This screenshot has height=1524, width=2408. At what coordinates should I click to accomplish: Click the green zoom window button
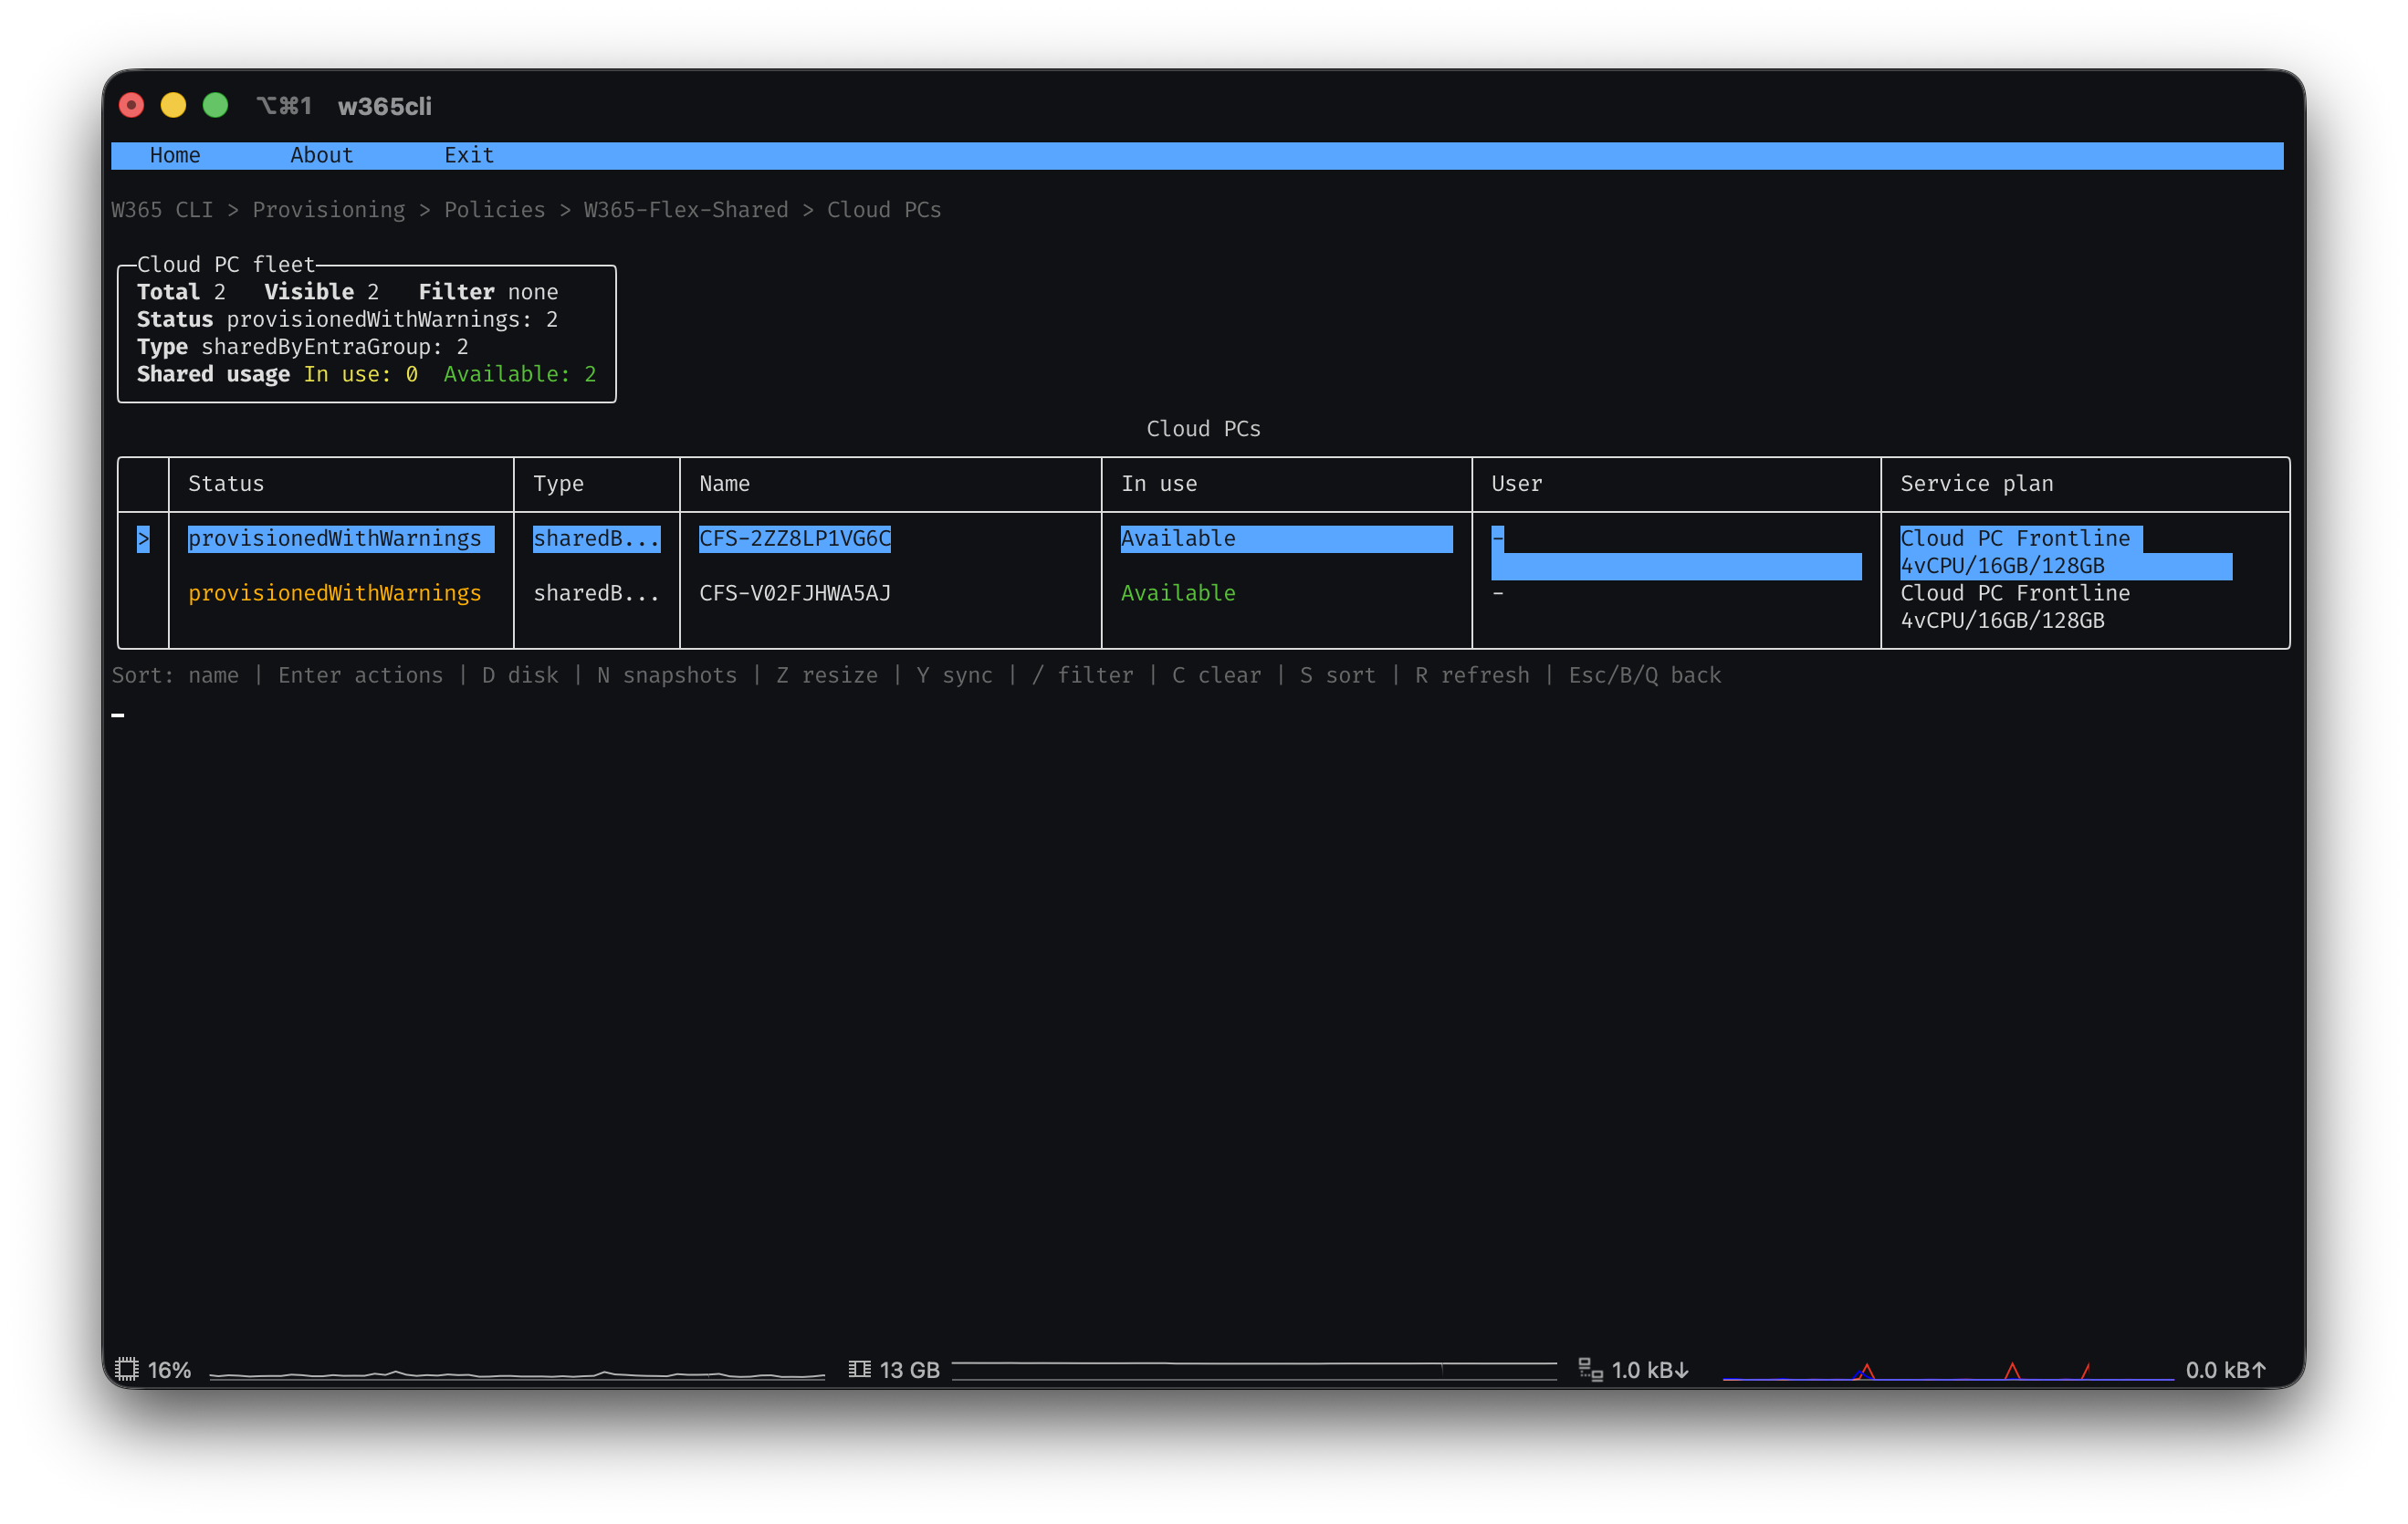click(215, 105)
